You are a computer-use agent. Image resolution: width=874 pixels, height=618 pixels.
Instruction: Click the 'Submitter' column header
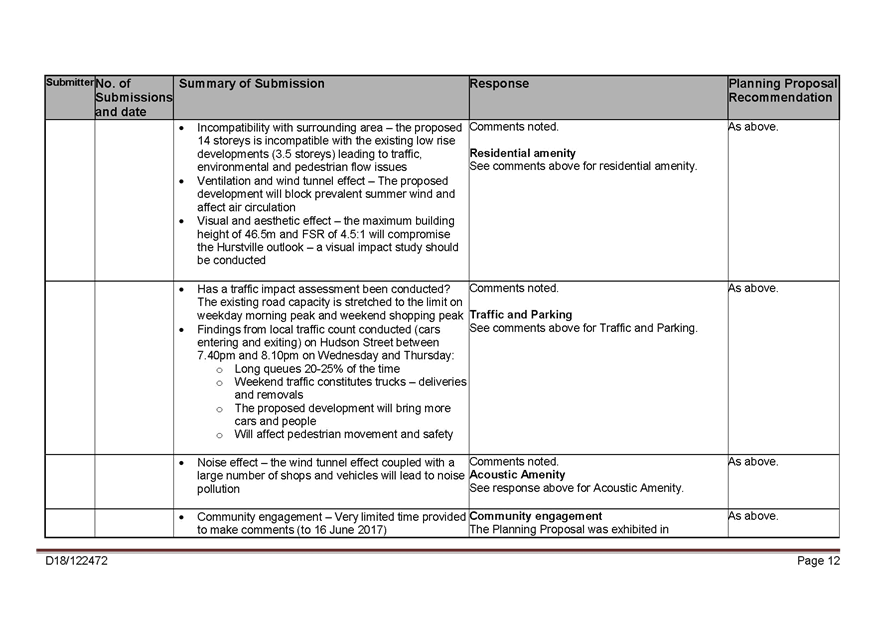pos(69,83)
